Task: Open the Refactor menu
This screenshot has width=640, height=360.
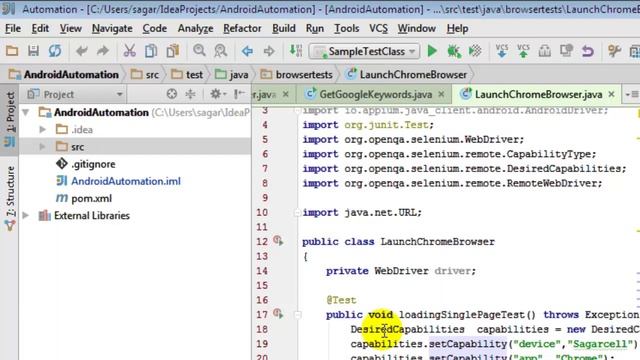Action: point(242,29)
